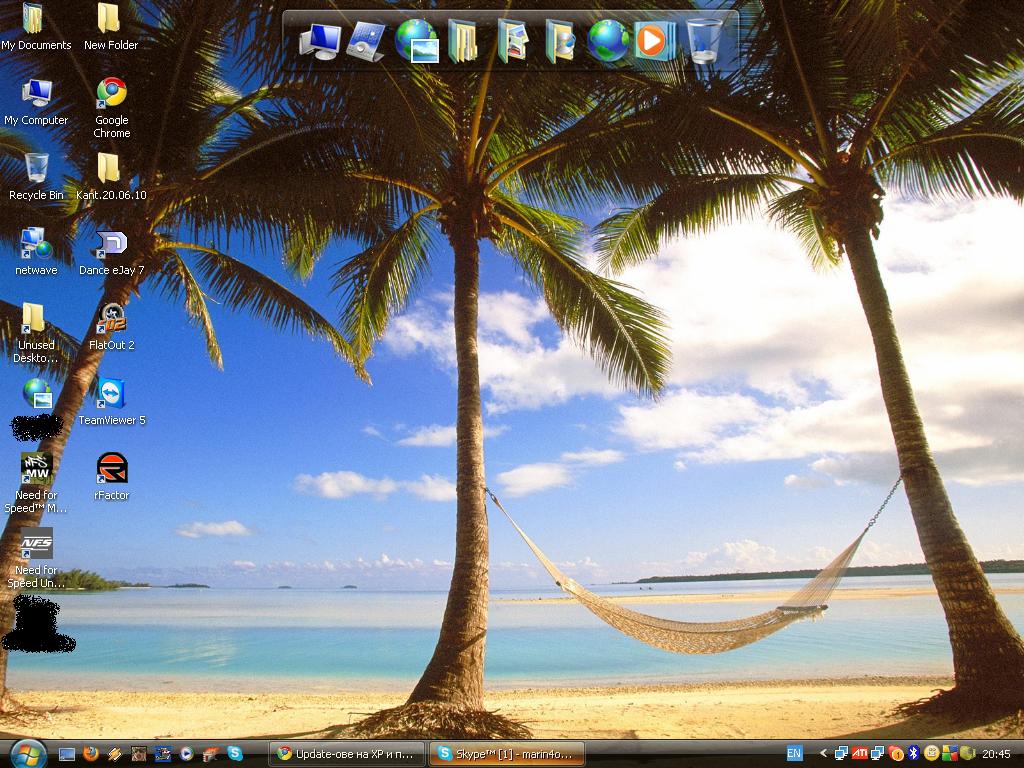Click the 20:45 system clock
This screenshot has height=768, width=1024.
click(996, 753)
